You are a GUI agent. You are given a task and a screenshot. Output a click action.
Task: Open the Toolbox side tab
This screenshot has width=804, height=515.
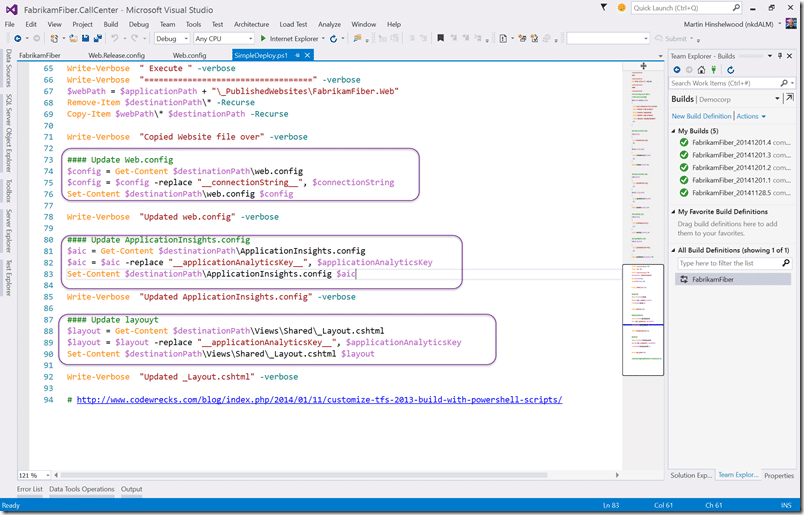click(9, 191)
